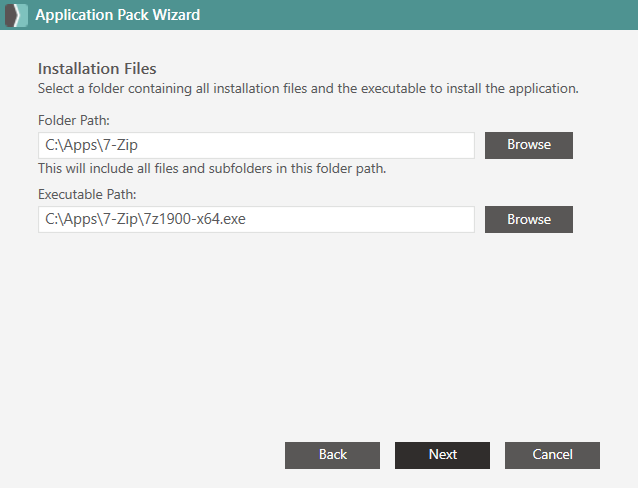Viewport: 638px width, 488px height.
Task: Click the empty teal title bar area
Action: pyautogui.click(x=419, y=15)
